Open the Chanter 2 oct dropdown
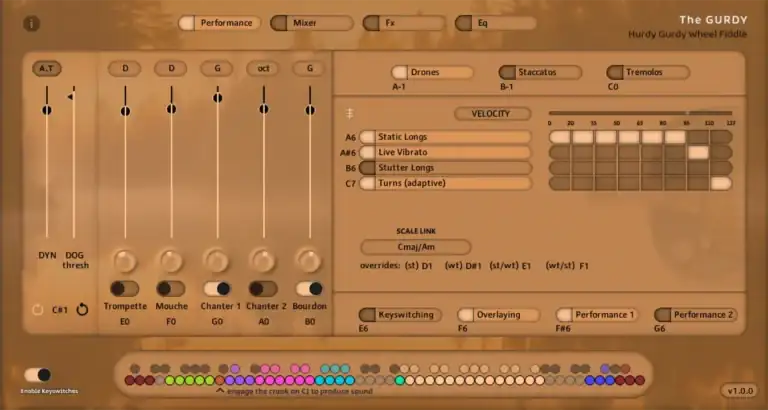Image resolution: width=768 pixels, height=410 pixels. (x=263, y=69)
